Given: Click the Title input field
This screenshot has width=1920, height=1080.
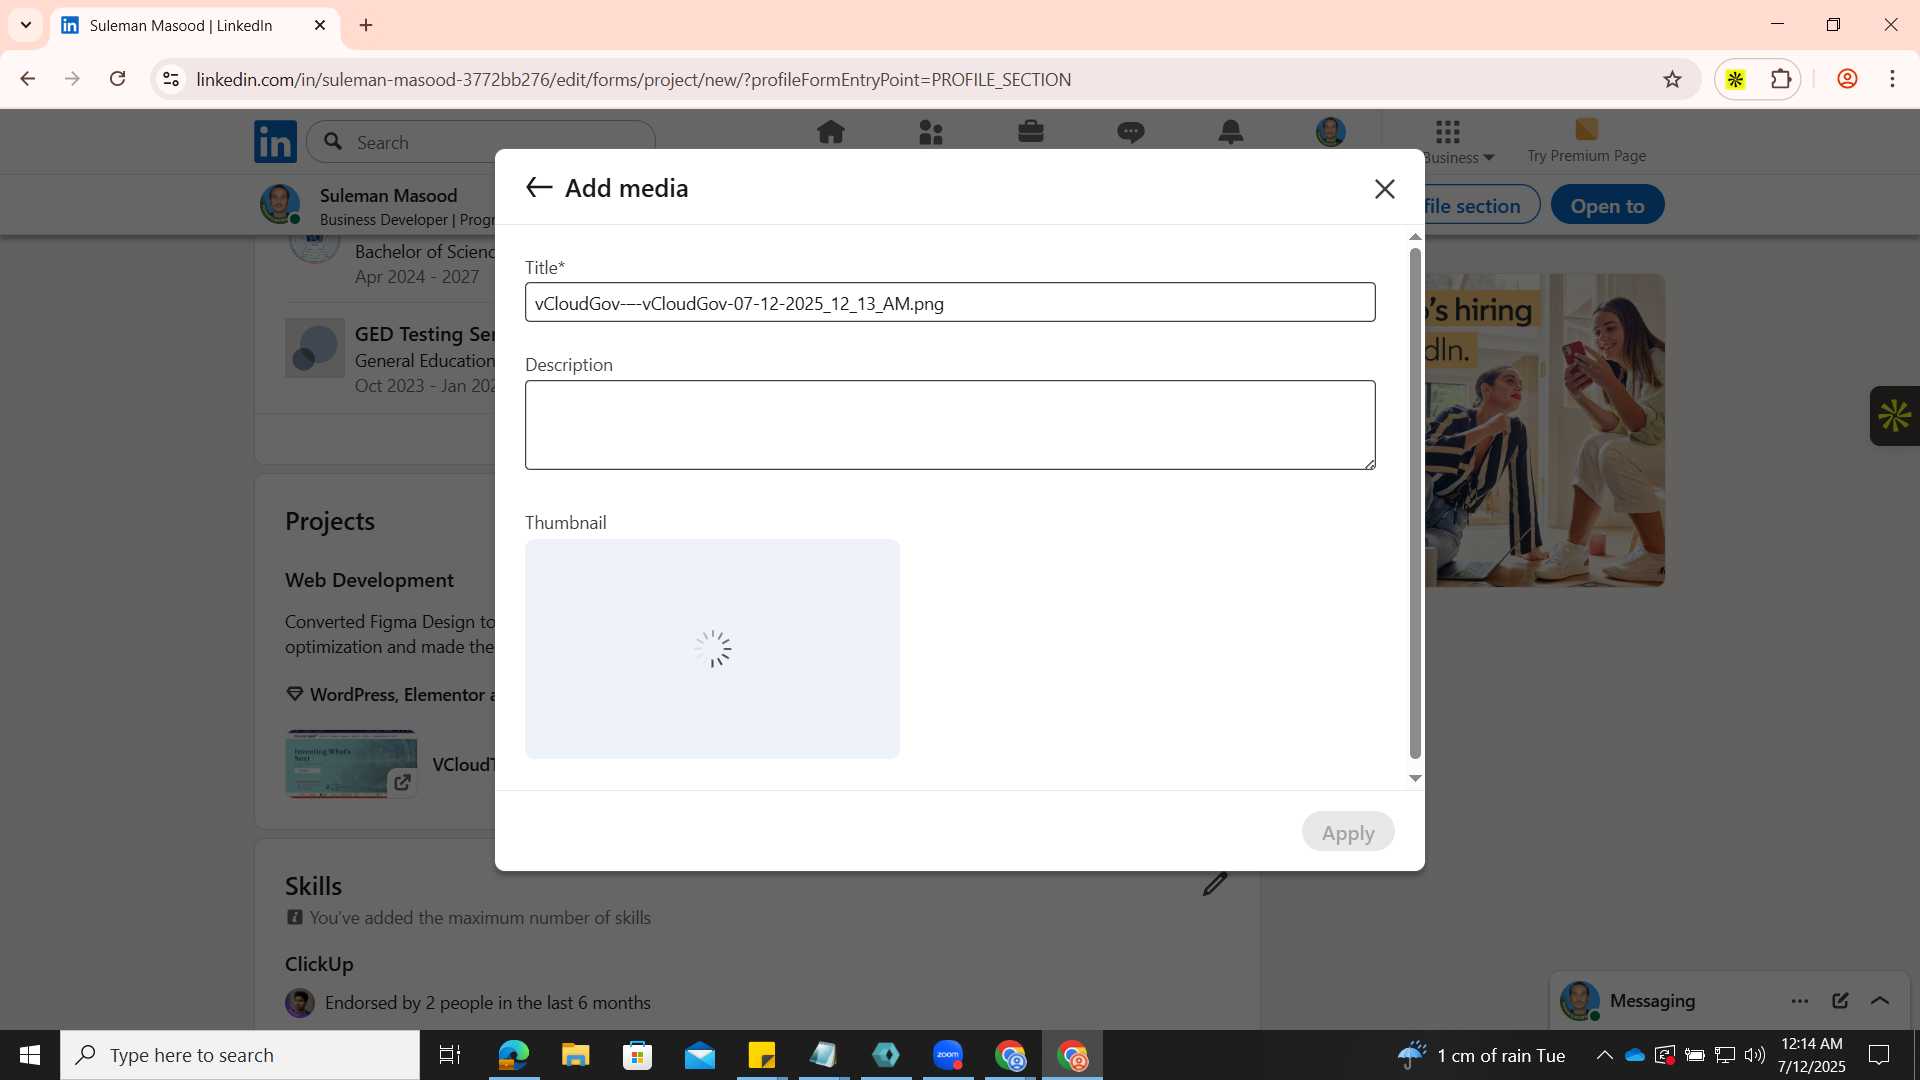Looking at the screenshot, I should (950, 302).
